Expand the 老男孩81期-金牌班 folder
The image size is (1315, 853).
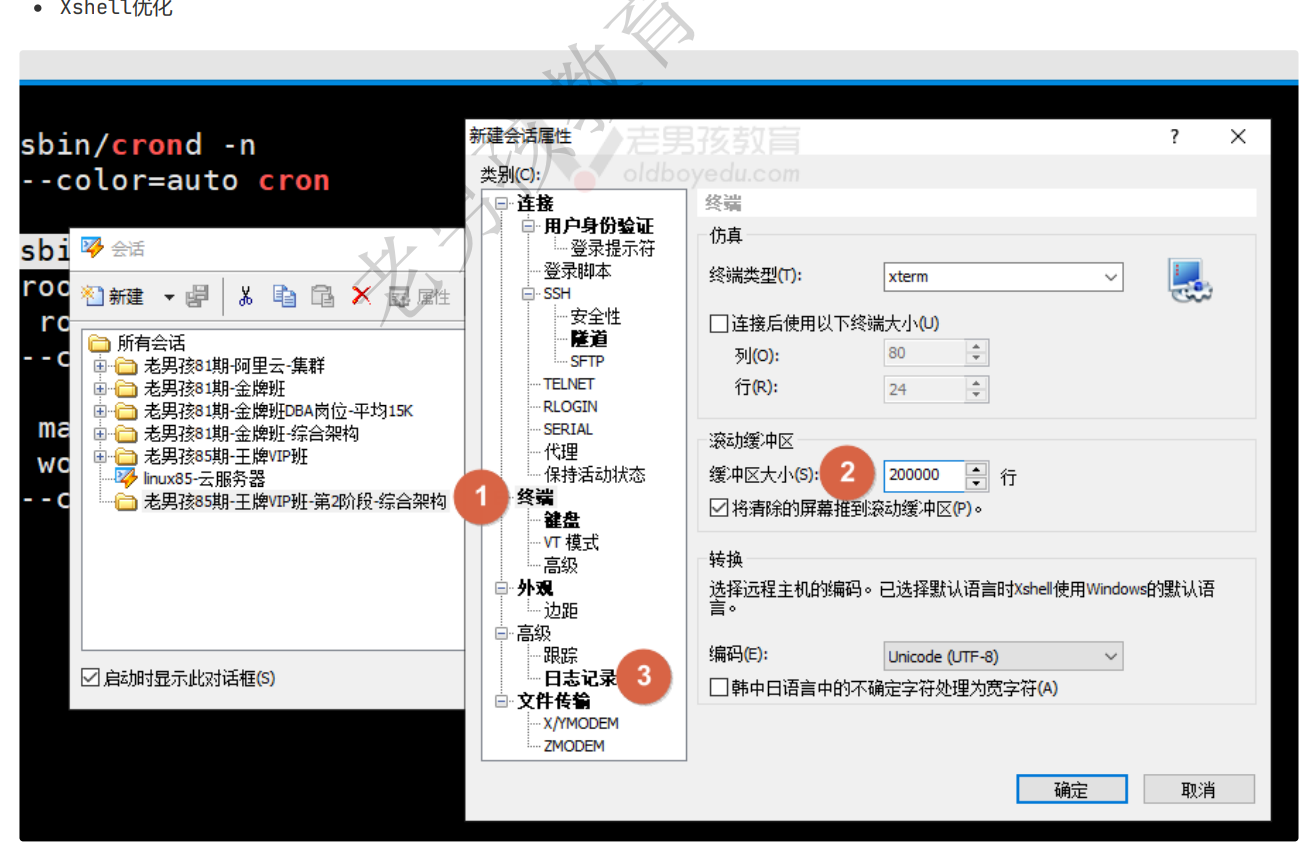point(100,388)
